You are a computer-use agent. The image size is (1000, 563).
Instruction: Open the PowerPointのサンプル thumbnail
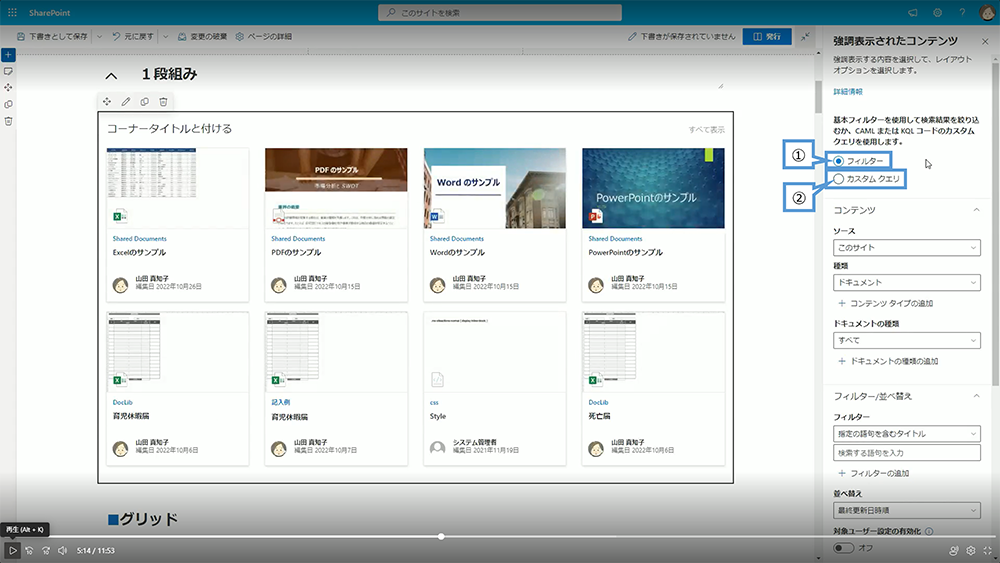tap(653, 188)
